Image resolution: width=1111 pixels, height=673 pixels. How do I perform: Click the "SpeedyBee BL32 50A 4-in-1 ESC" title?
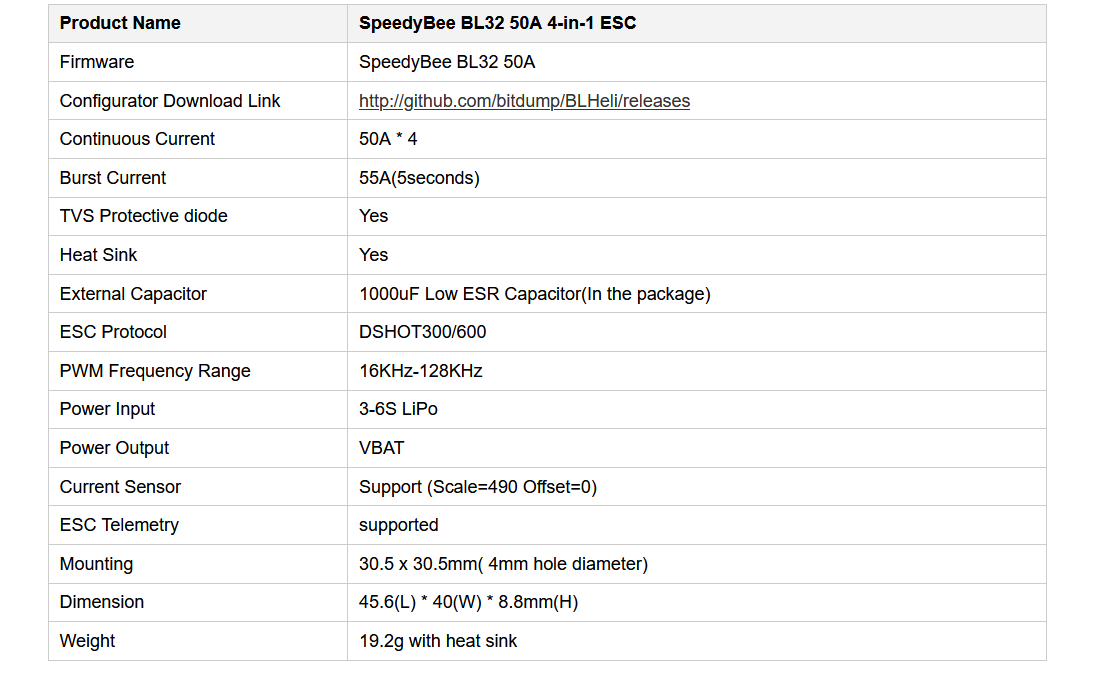[x=497, y=23]
